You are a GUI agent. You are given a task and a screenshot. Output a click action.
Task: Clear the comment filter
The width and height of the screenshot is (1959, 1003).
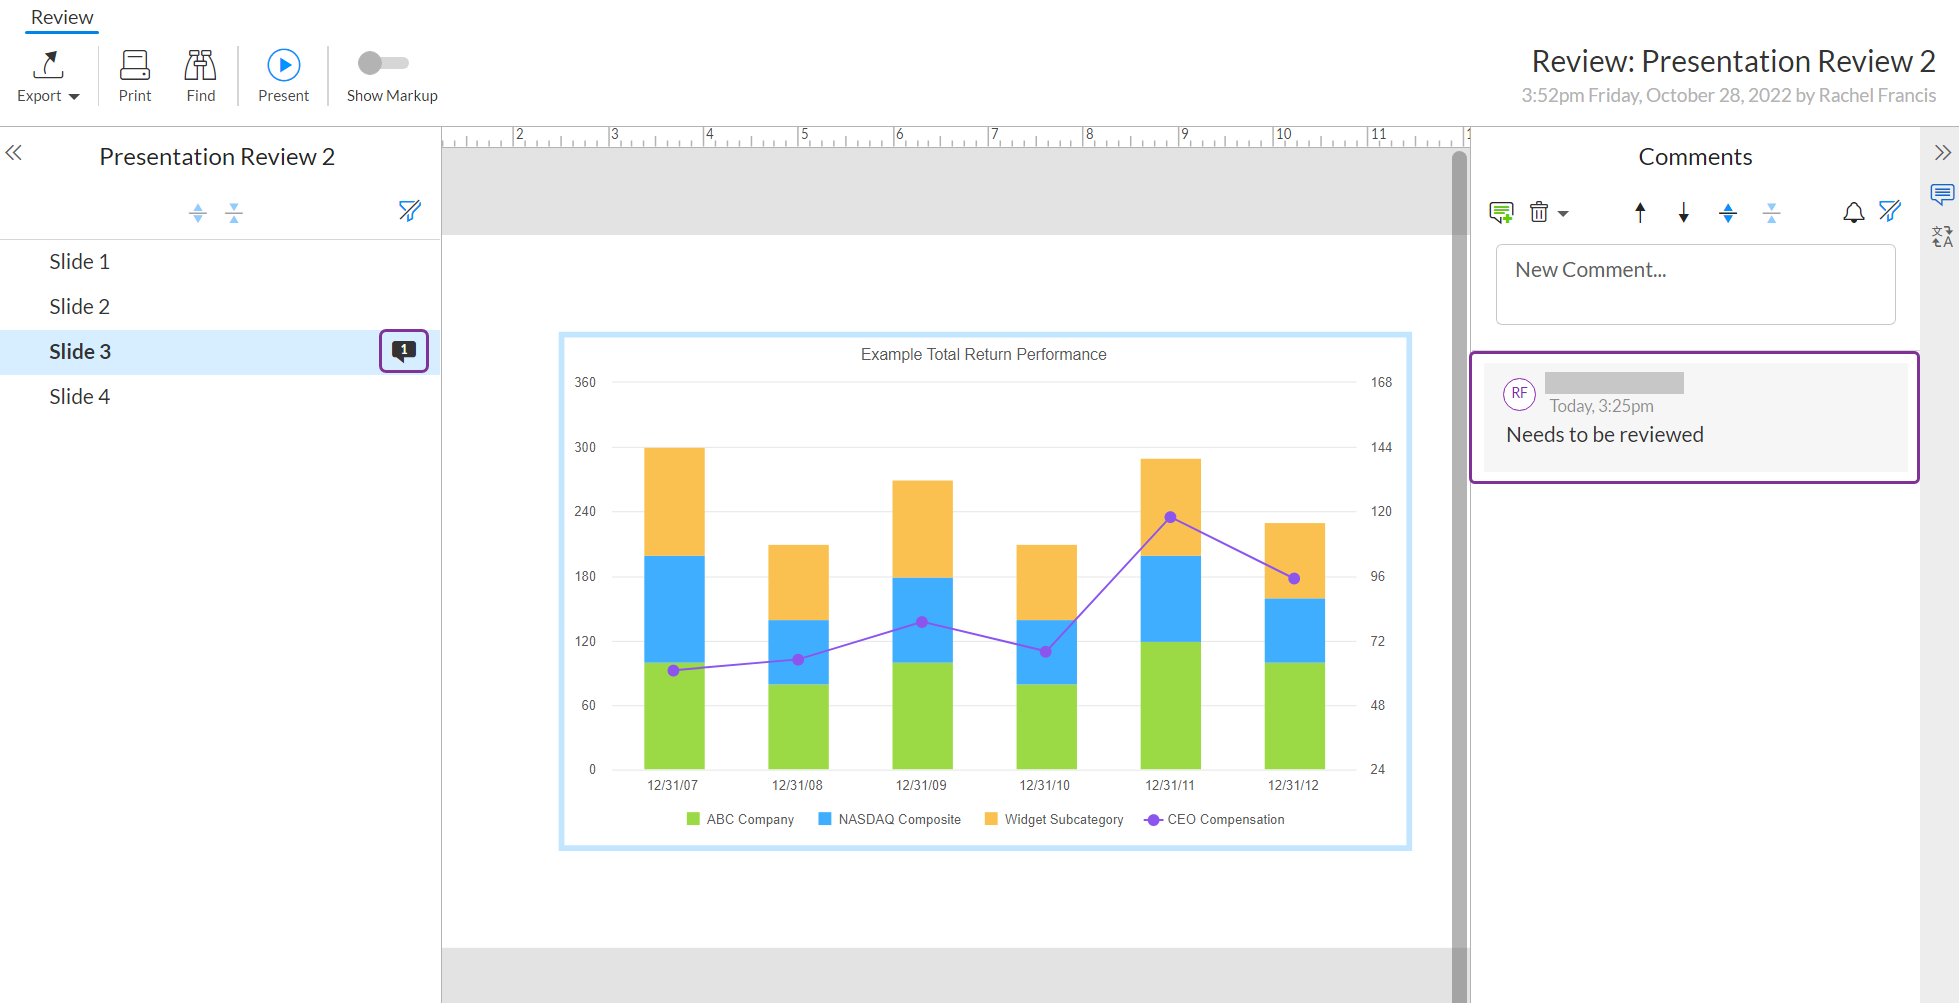coord(1890,211)
